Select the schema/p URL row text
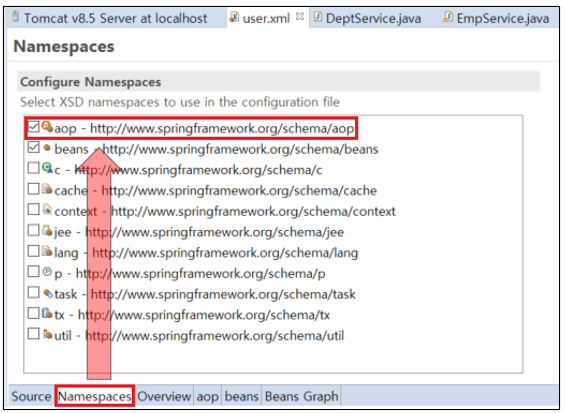This screenshot has width=565, height=413. [x=201, y=273]
